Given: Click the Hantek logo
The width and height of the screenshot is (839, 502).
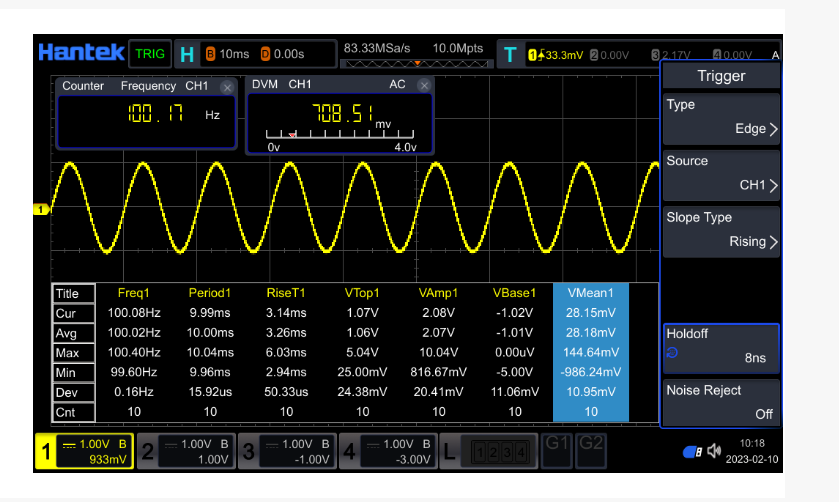Looking at the screenshot, I should (81, 52).
